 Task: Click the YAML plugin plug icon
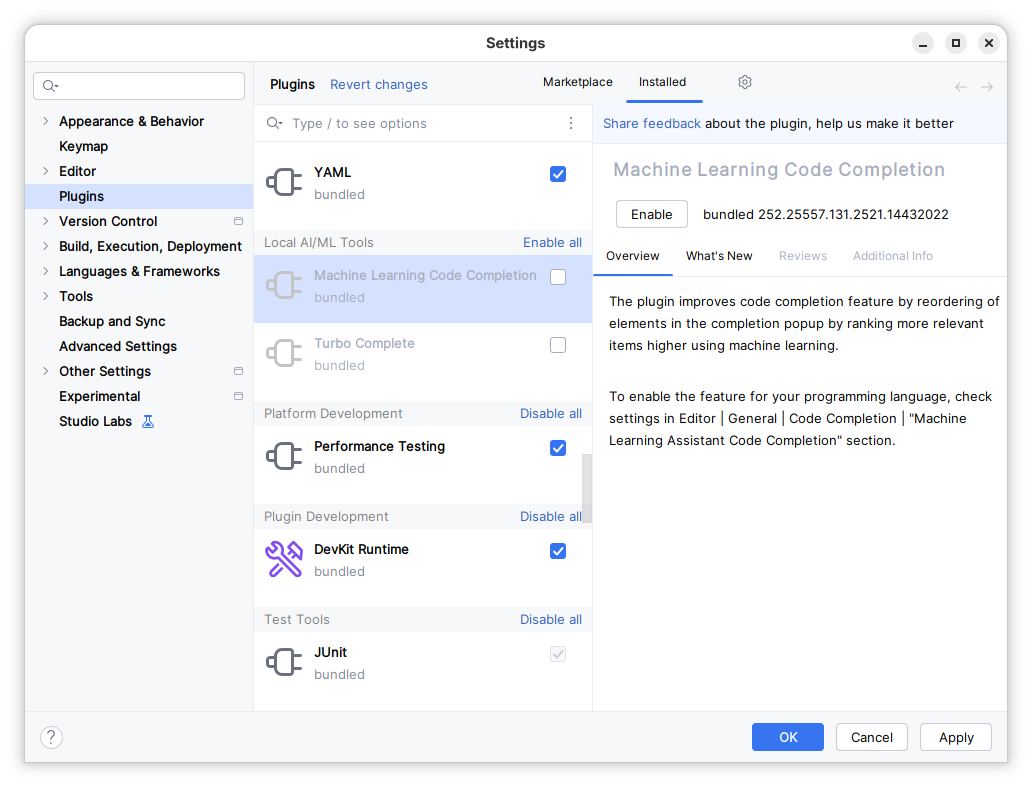(284, 182)
